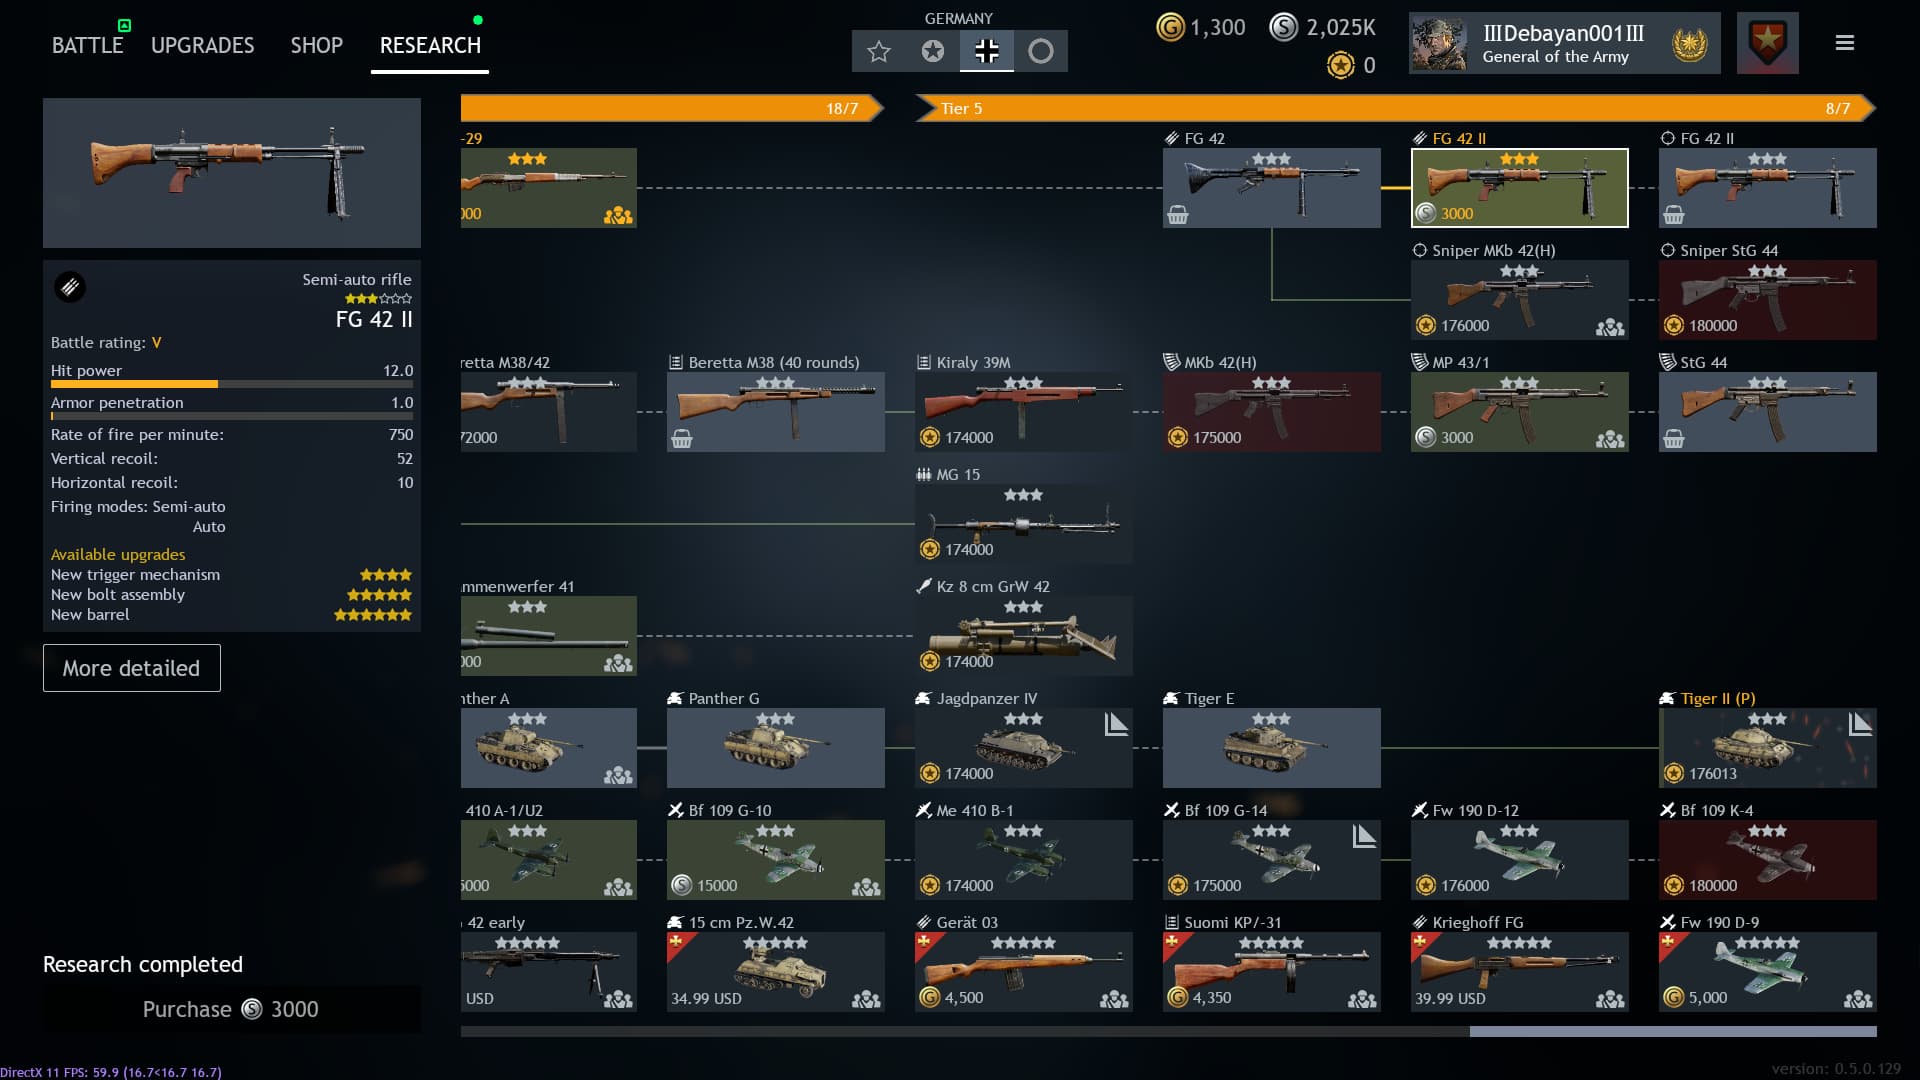Click the gold coin currency icon
The height and width of the screenshot is (1080, 1920).
pyautogui.click(x=1170, y=27)
